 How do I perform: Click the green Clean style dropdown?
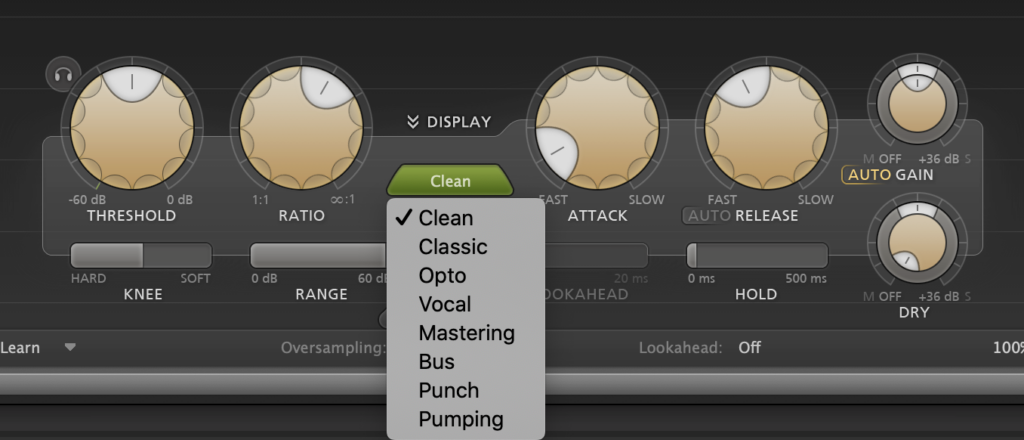pos(451,181)
